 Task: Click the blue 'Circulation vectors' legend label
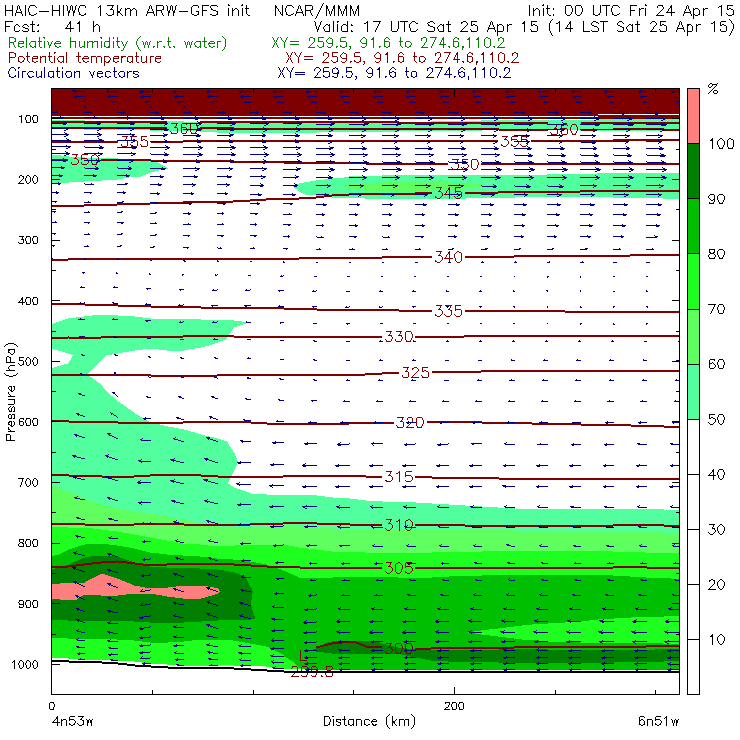pos(74,73)
